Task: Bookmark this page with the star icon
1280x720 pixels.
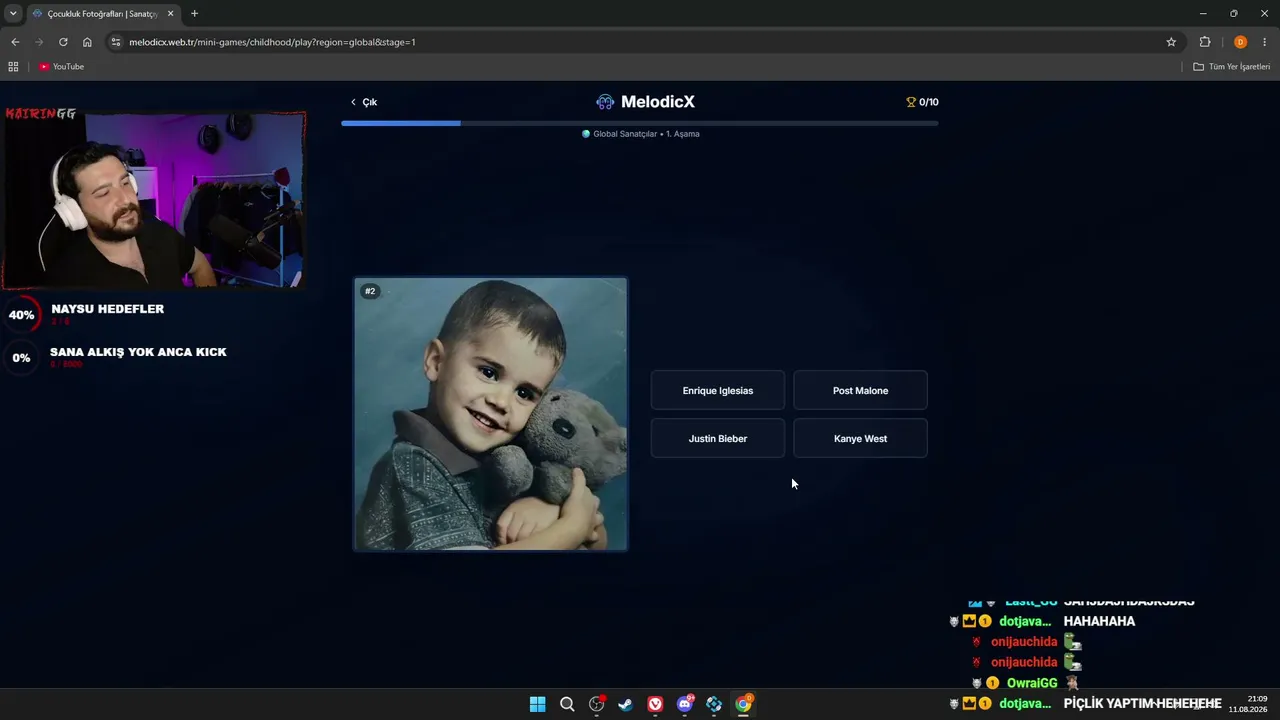Action: [1171, 42]
